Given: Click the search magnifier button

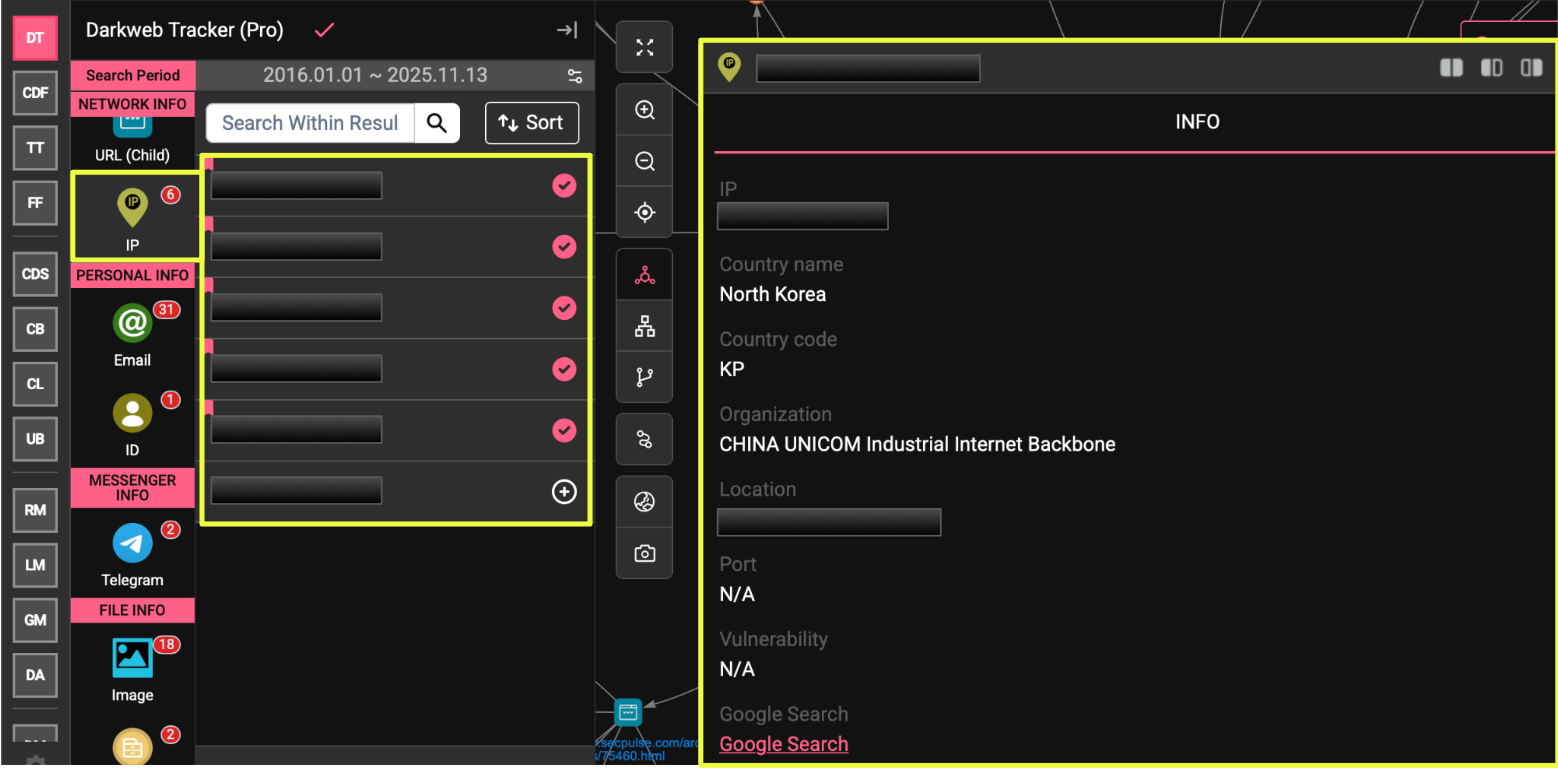Looking at the screenshot, I should tap(436, 123).
